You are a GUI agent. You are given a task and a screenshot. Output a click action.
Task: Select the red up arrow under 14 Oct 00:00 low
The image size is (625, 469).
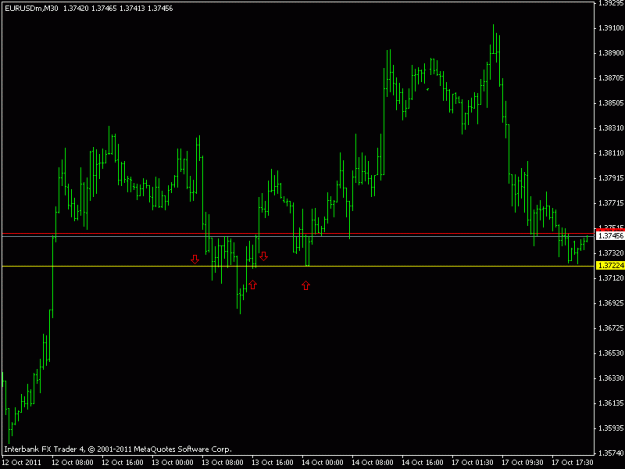tap(306, 285)
